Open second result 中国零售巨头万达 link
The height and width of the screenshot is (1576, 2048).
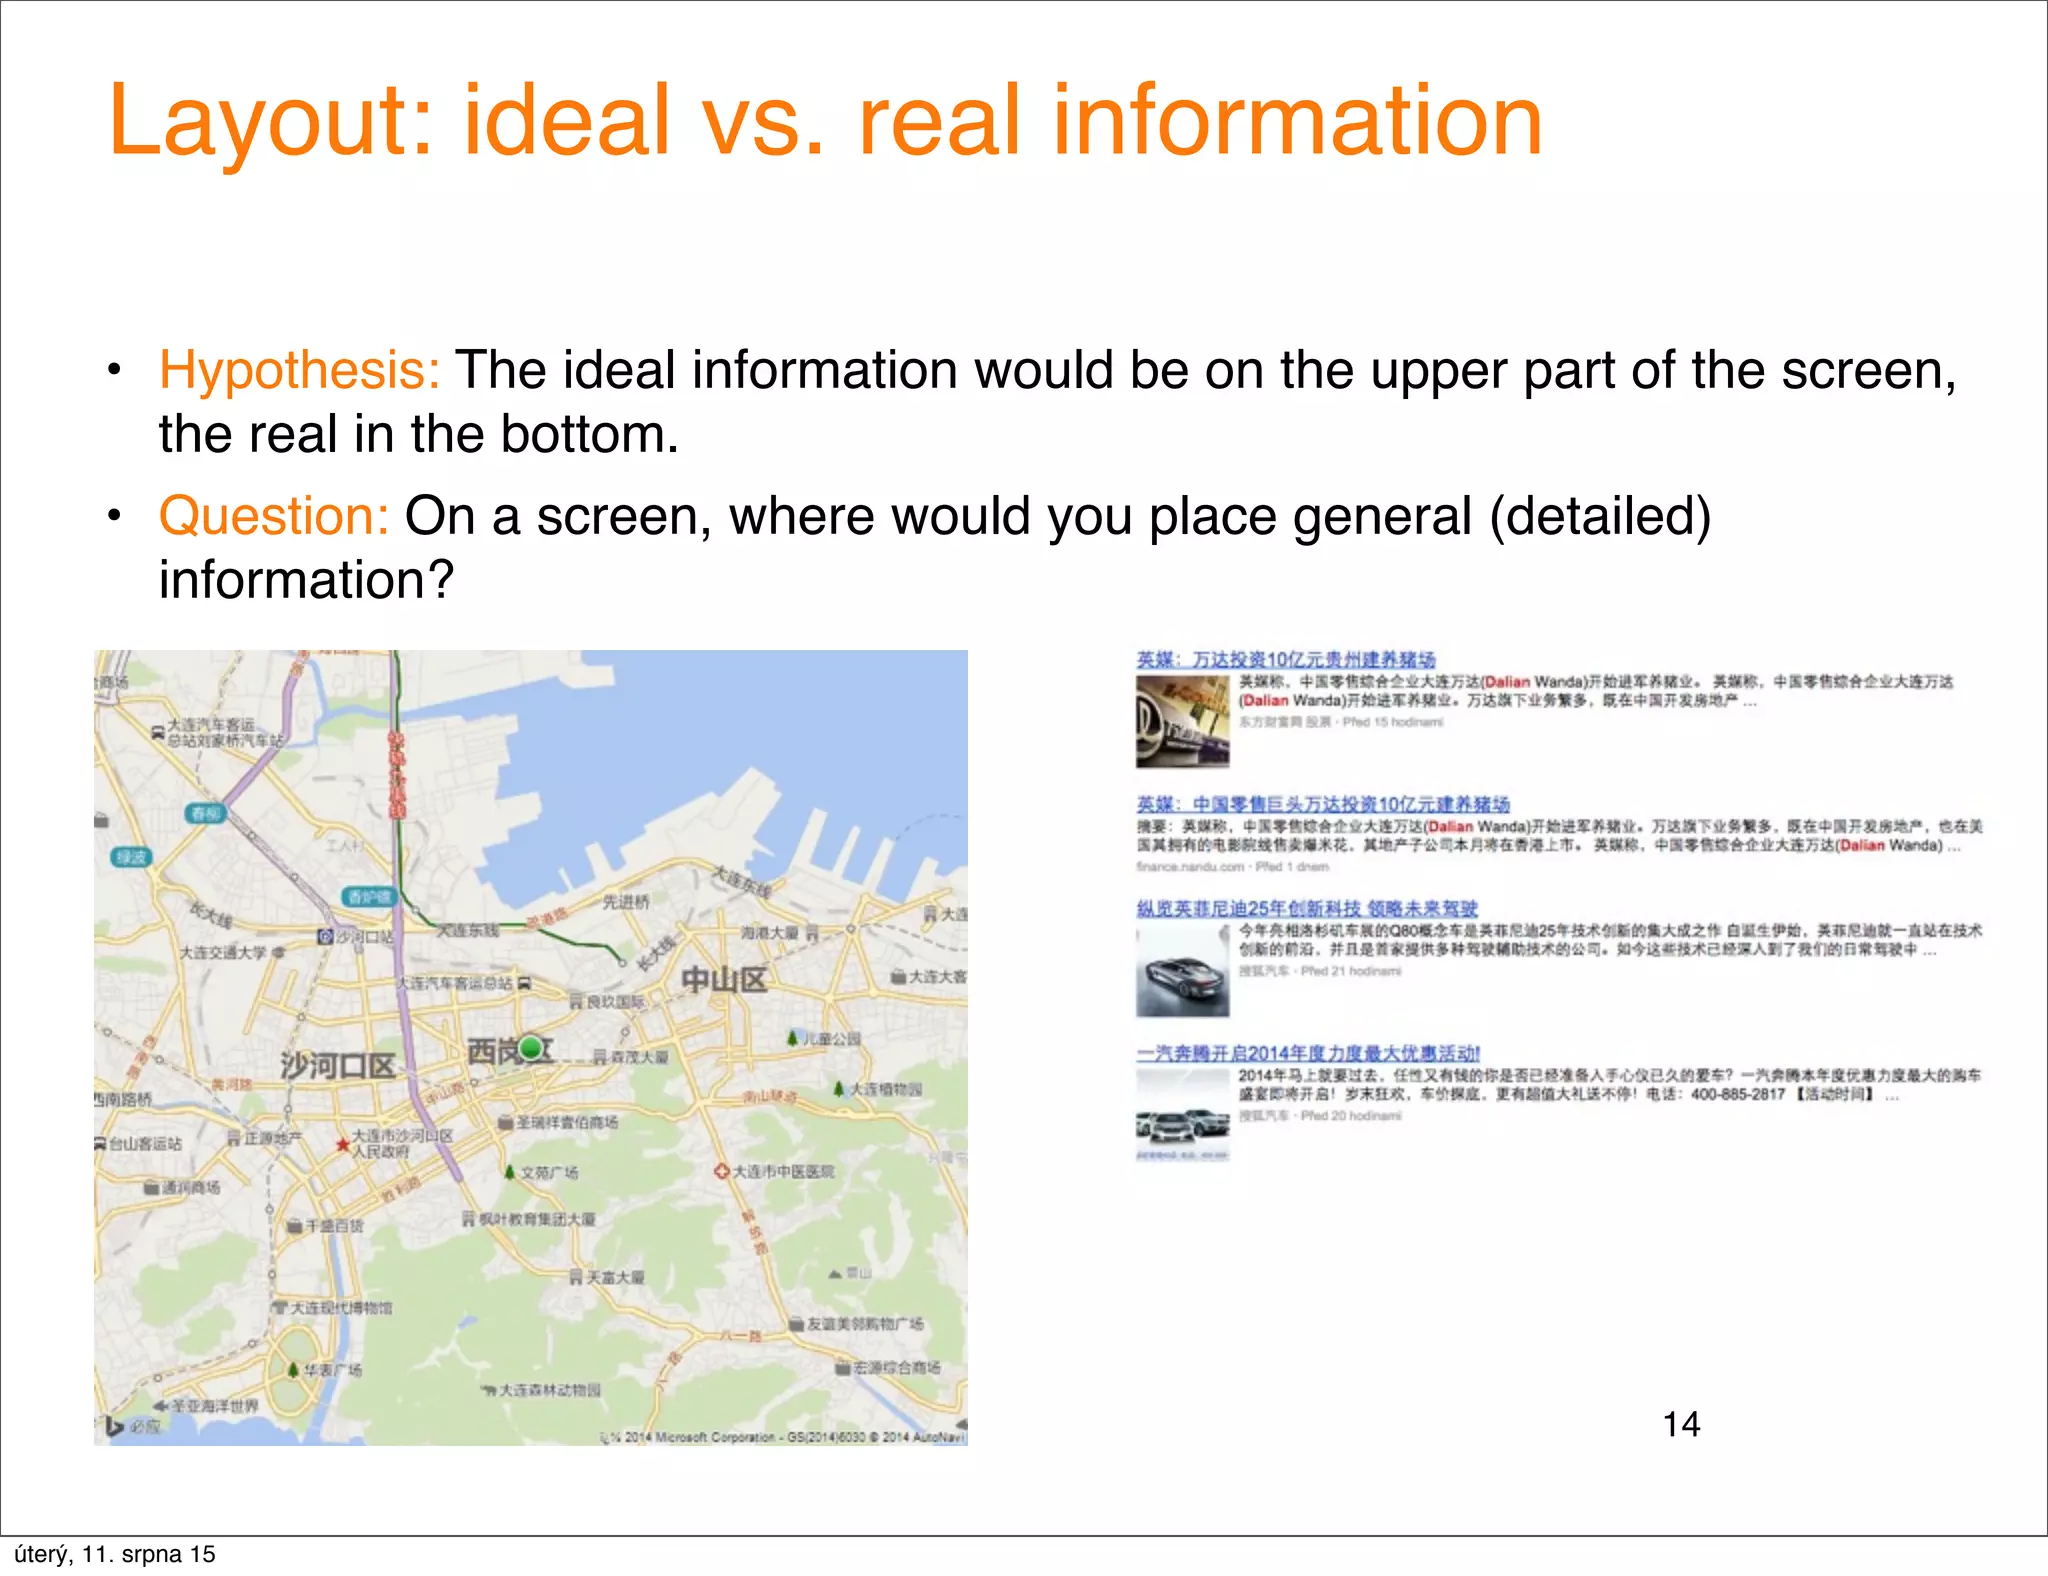point(1322,804)
